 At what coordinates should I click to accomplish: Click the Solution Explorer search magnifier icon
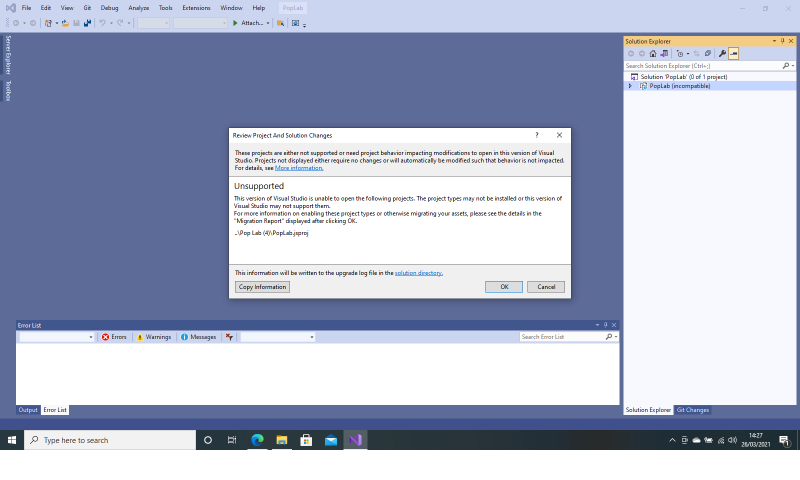click(786, 66)
